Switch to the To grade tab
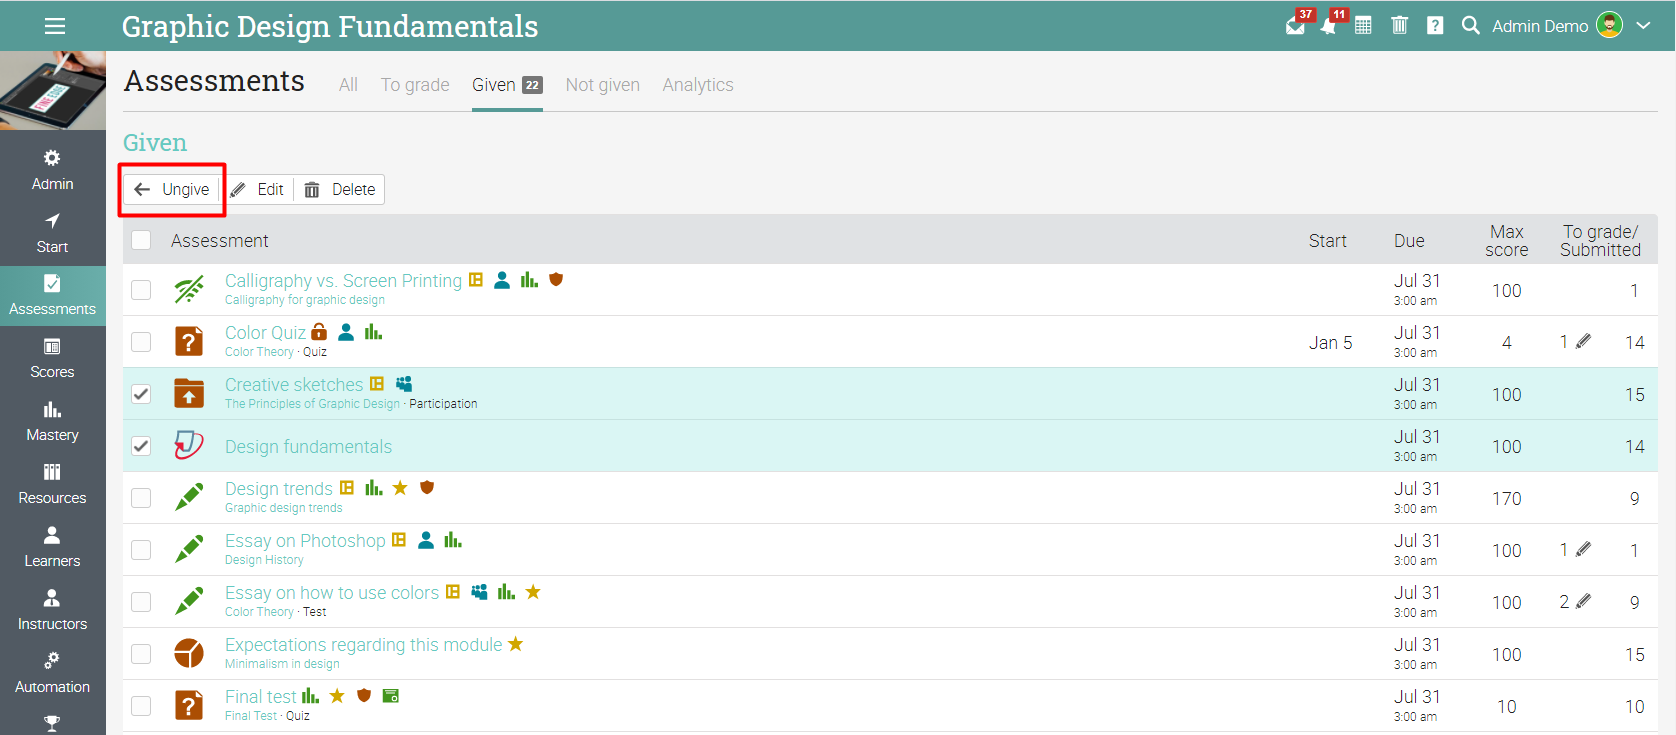 click(415, 85)
